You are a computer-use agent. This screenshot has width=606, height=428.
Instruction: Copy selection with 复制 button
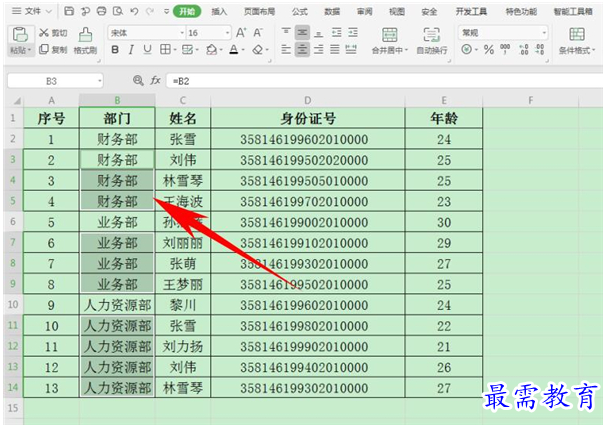coord(53,49)
